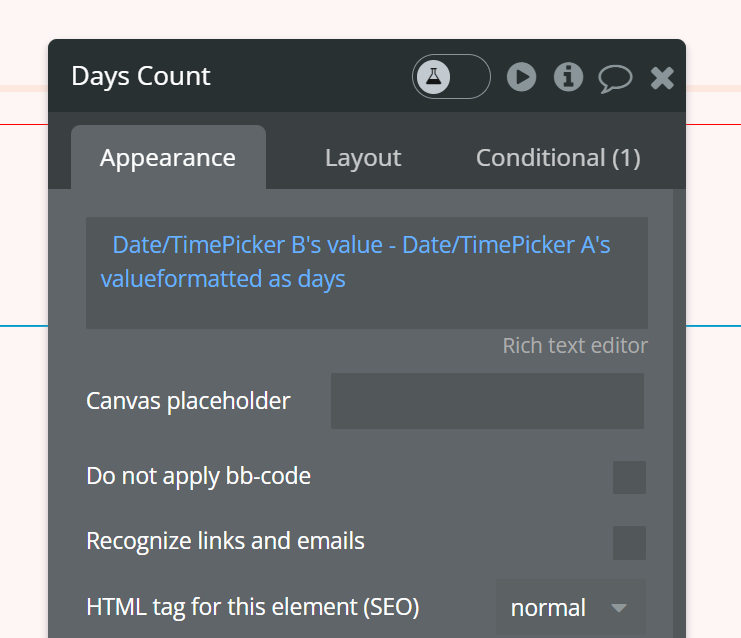This screenshot has height=638, width=741.
Task: Toggle the flask experimental switch
Action: pos(451,77)
